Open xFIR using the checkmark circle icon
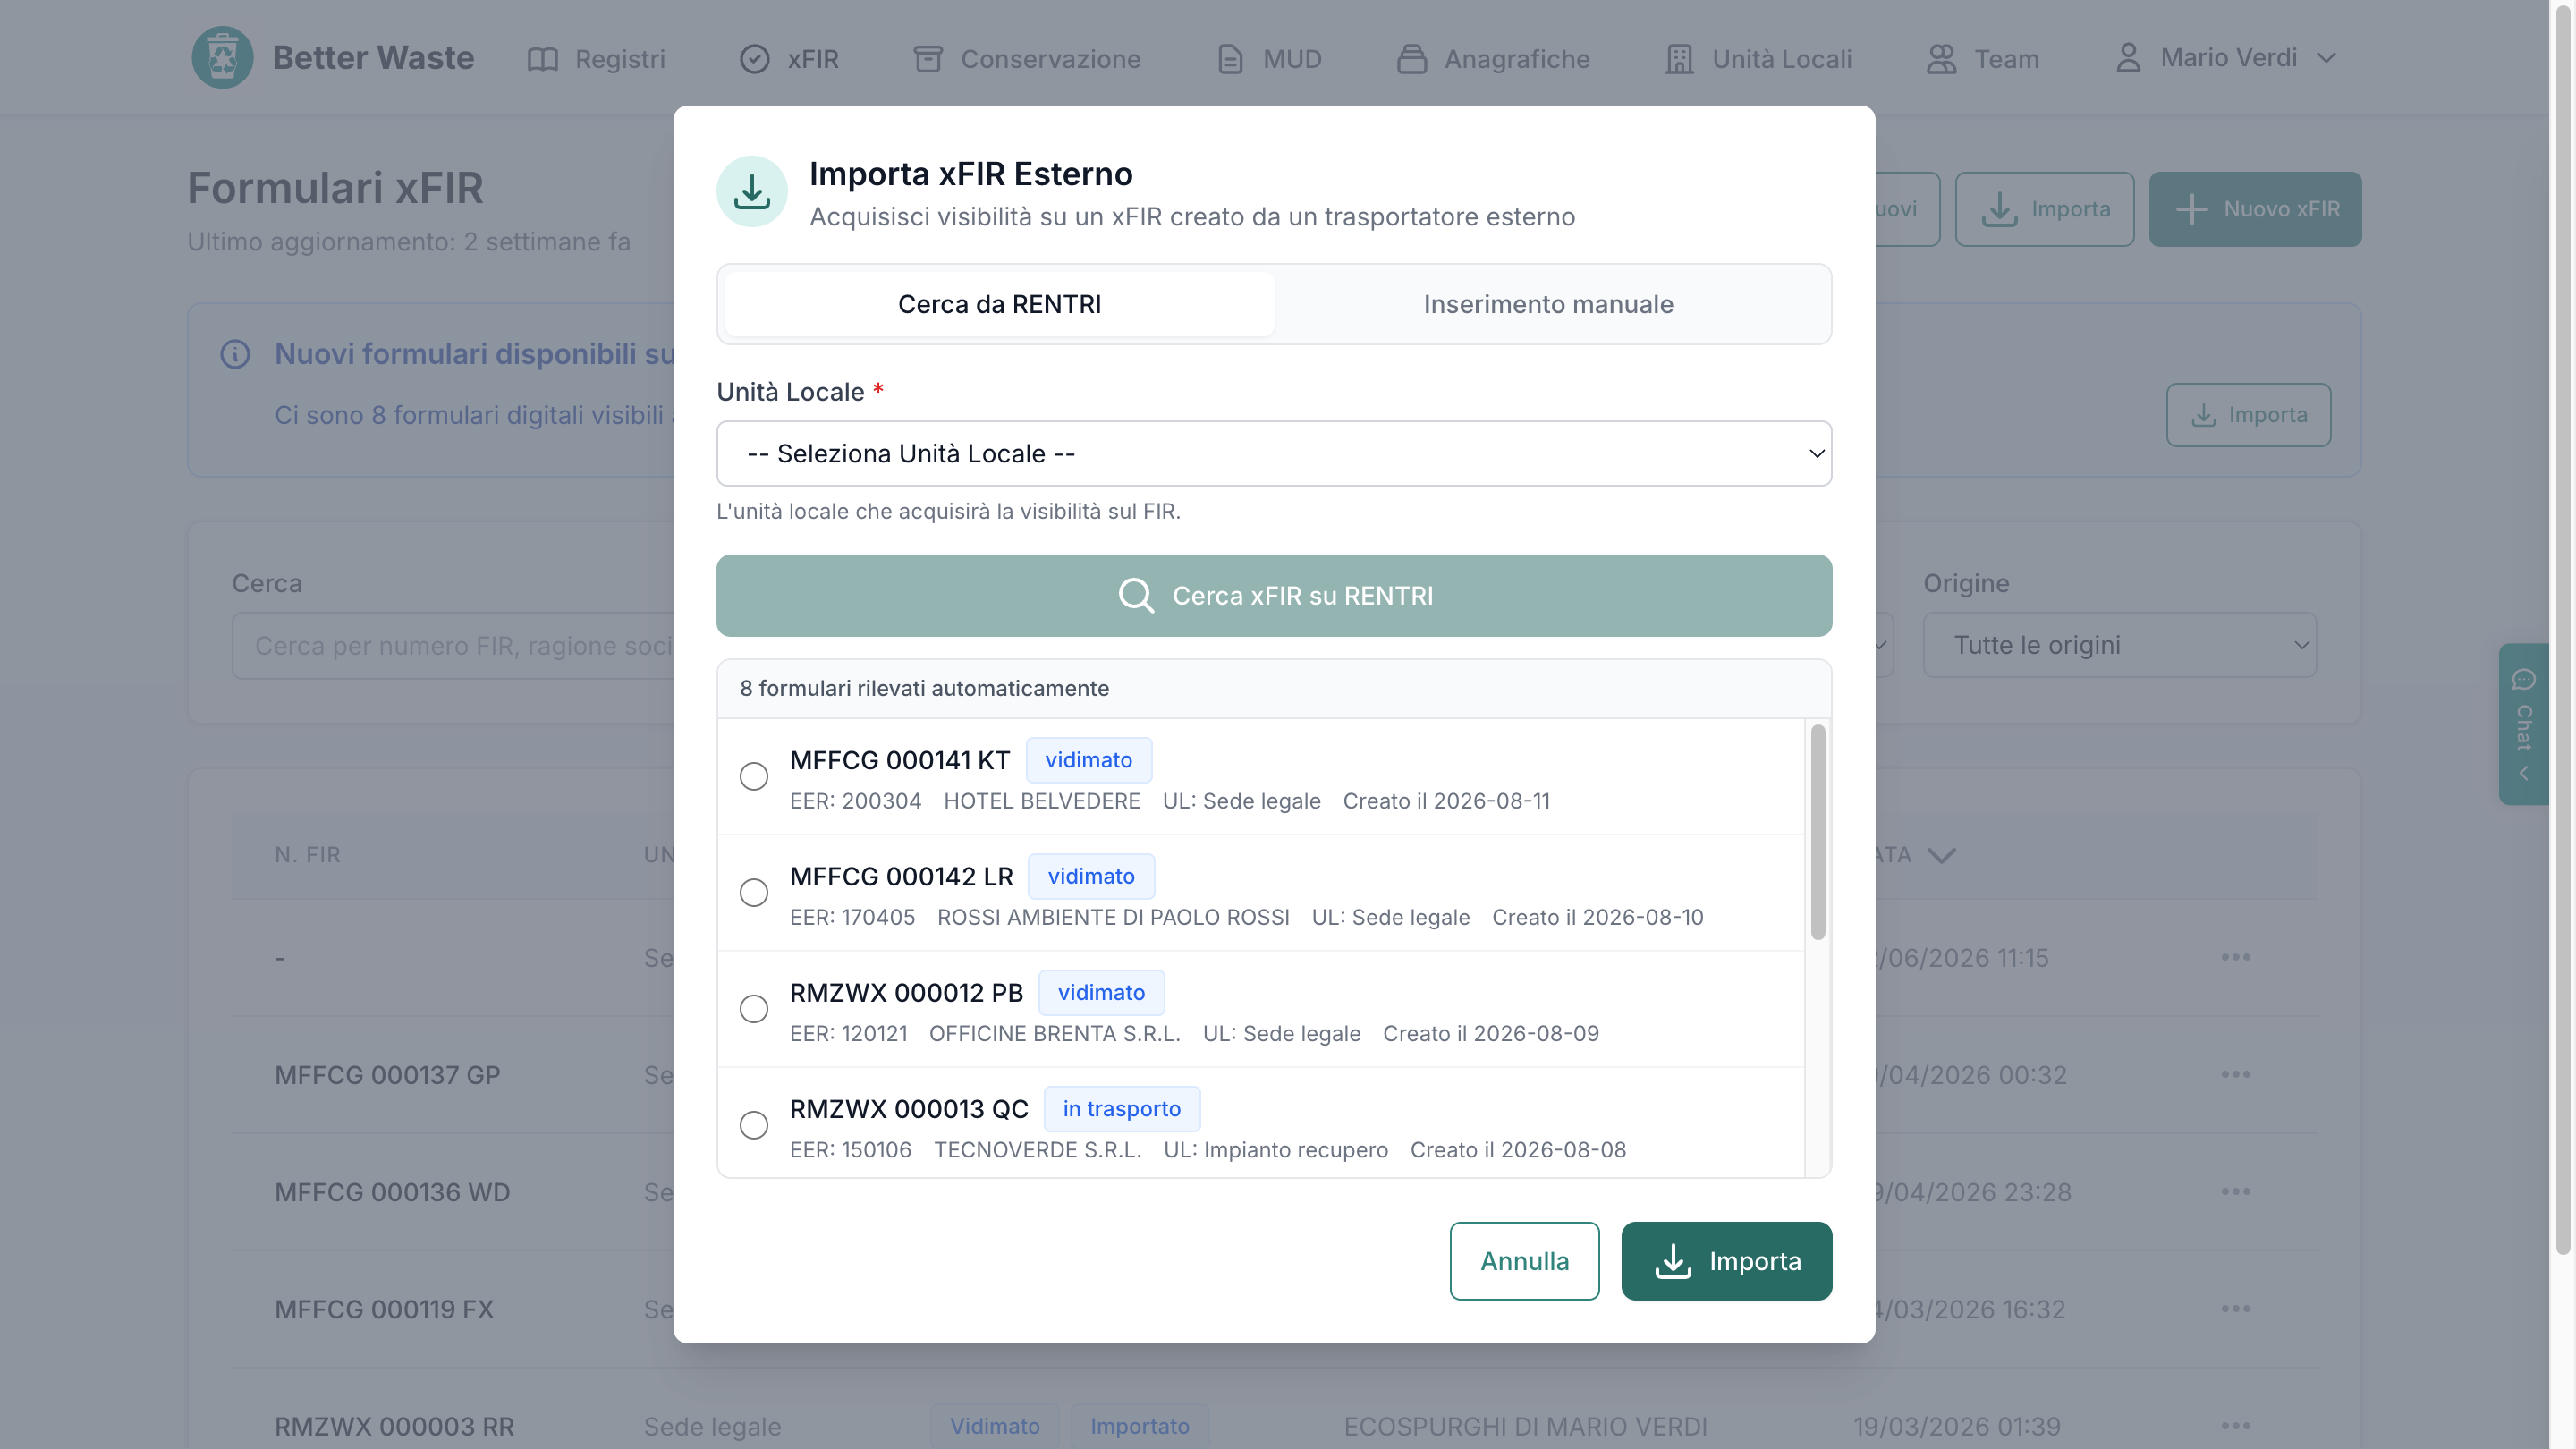This screenshot has width=2576, height=1449. click(754, 59)
